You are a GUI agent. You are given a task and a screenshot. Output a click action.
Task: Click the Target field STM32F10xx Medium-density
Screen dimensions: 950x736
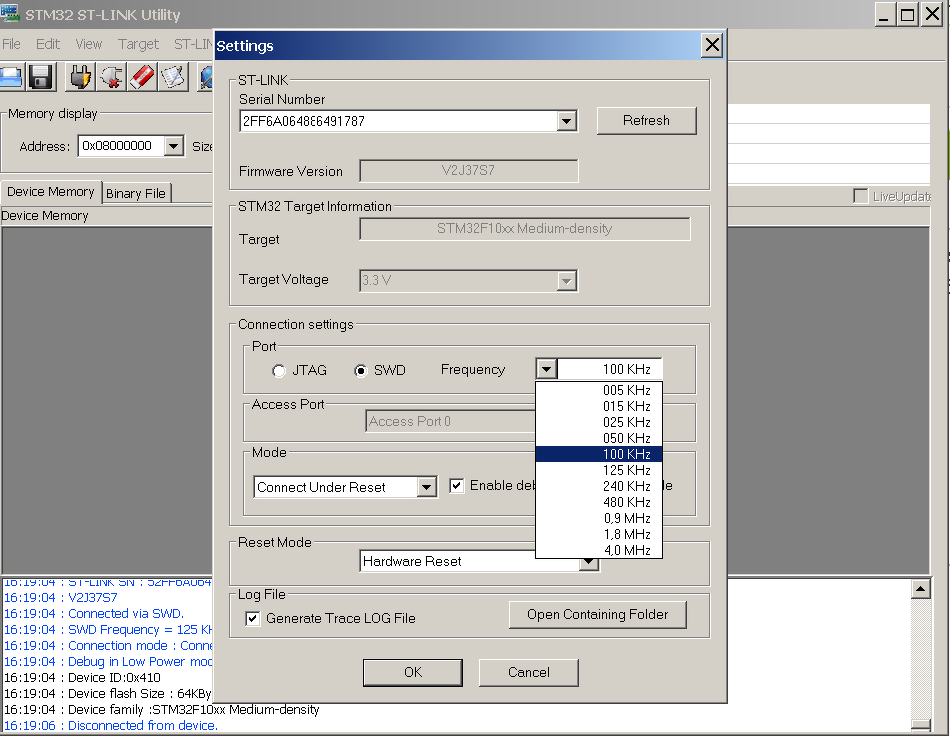point(525,229)
